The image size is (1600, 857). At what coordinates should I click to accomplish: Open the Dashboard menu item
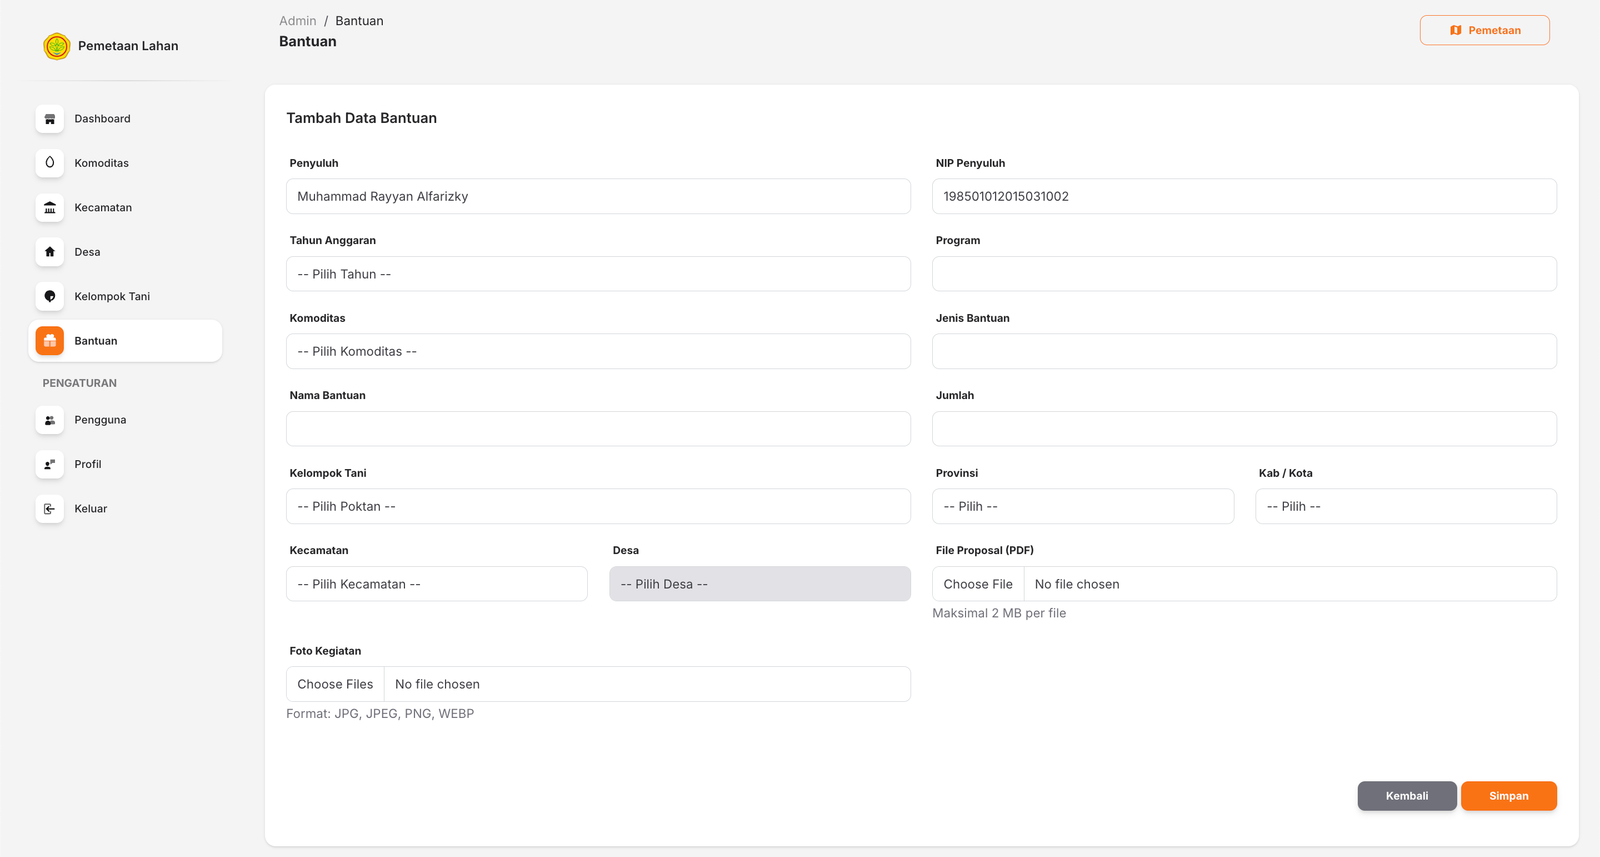125,119
